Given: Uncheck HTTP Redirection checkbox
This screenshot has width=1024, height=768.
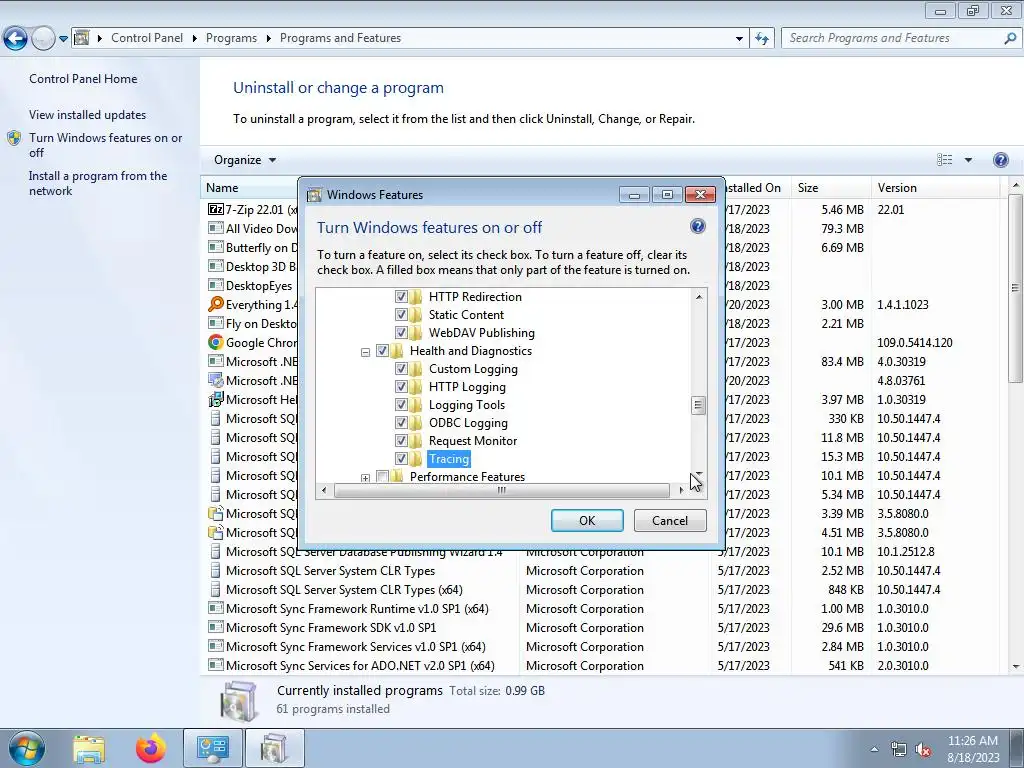Looking at the screenshot, I should (x=401, y=296).
